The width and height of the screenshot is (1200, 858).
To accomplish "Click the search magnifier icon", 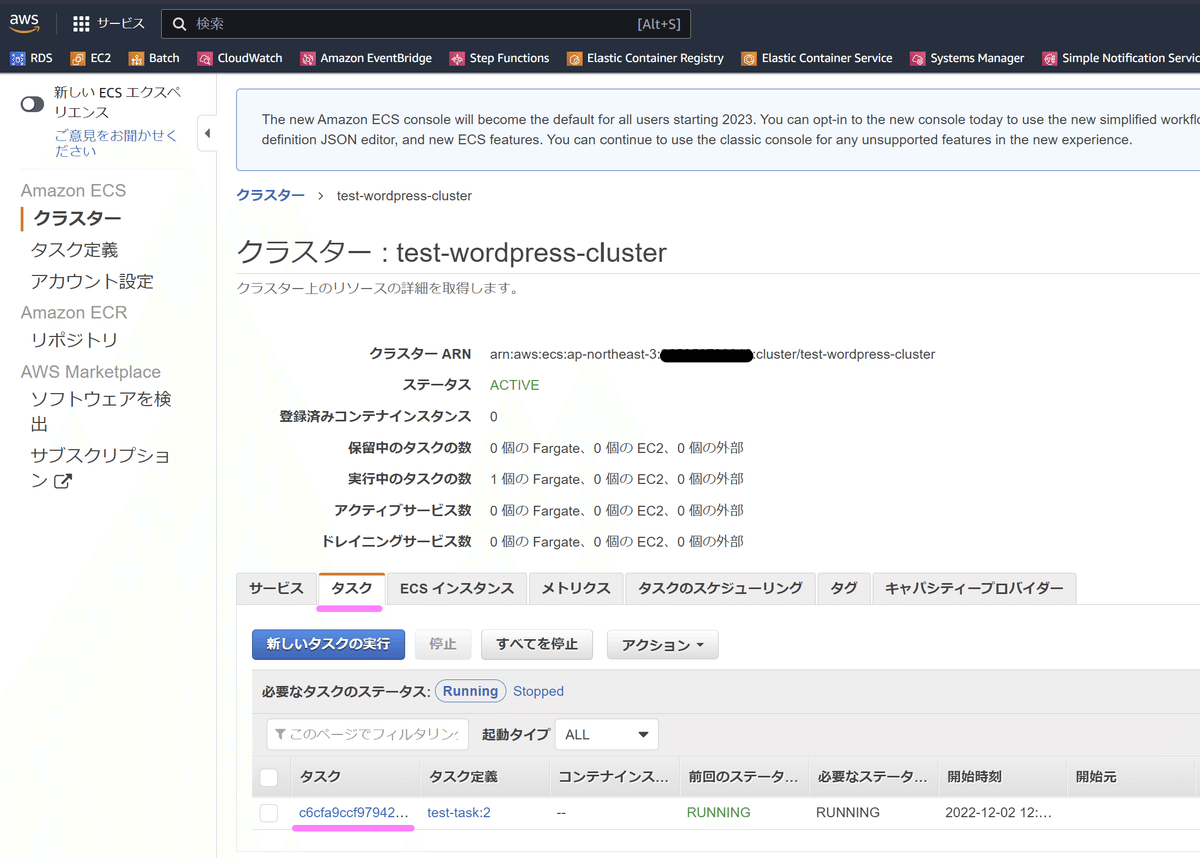I will [180, 23].
